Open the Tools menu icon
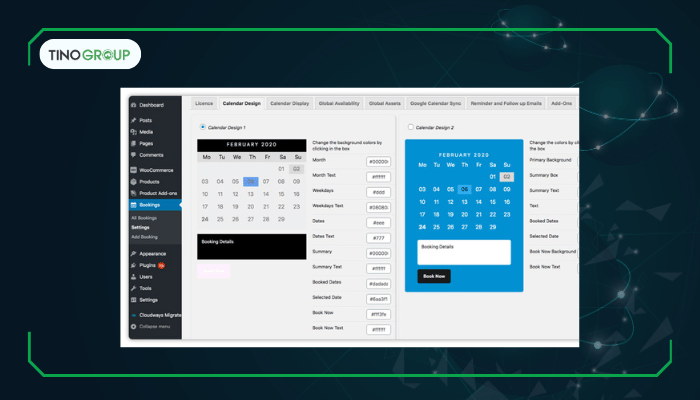Image resolution: width=700 pixels, height=400 pixels. pos(133,289)
